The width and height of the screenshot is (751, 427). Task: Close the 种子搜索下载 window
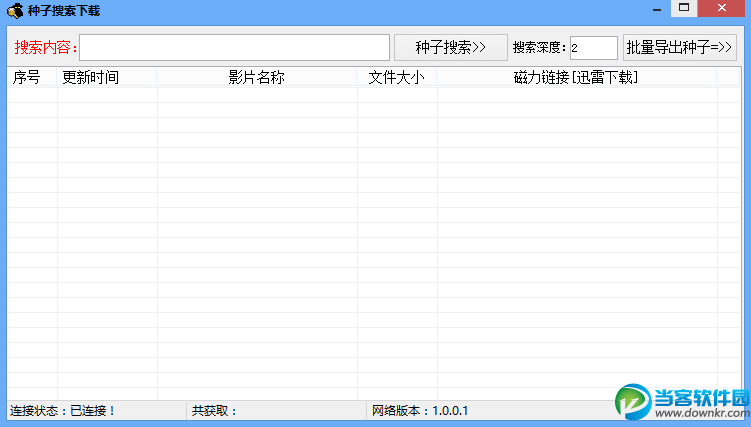[x=722, y=8]
